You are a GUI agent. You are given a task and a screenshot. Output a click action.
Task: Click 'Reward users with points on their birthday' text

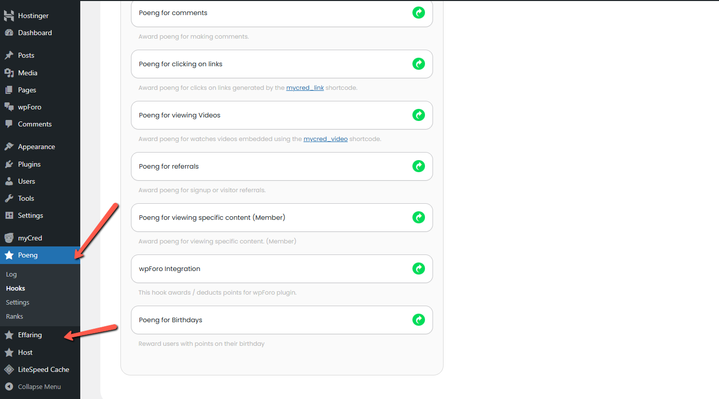click(201, 344)
